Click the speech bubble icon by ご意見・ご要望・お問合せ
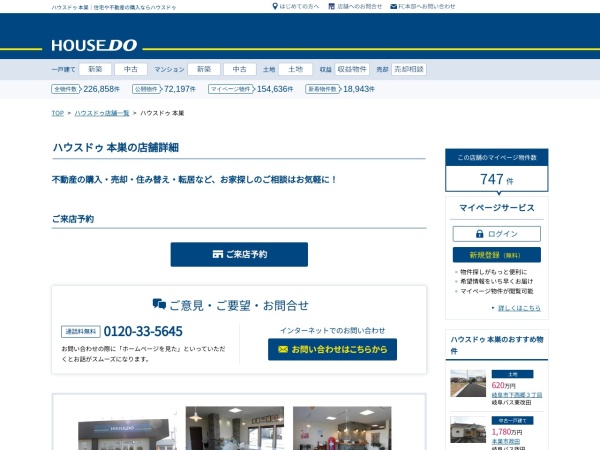Viewport: 600px width, 450px height. click(x=159, y=304)
